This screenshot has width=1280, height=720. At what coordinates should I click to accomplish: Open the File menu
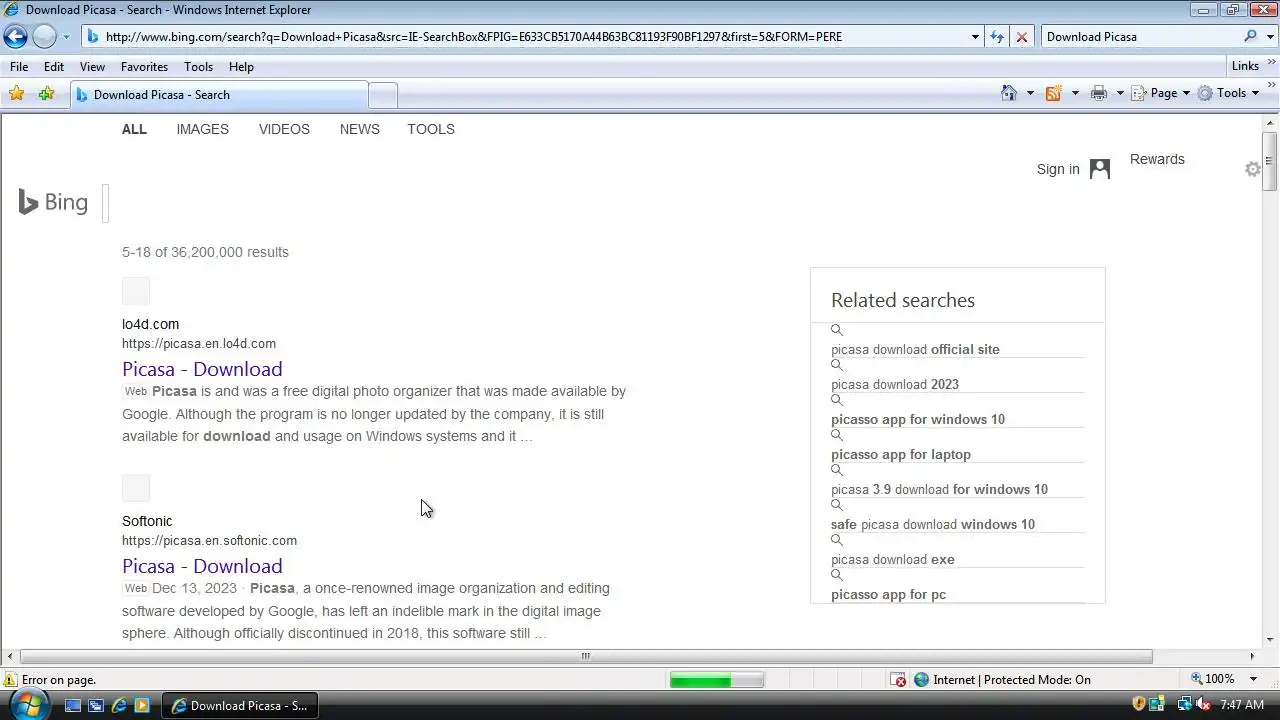point(19,66)
